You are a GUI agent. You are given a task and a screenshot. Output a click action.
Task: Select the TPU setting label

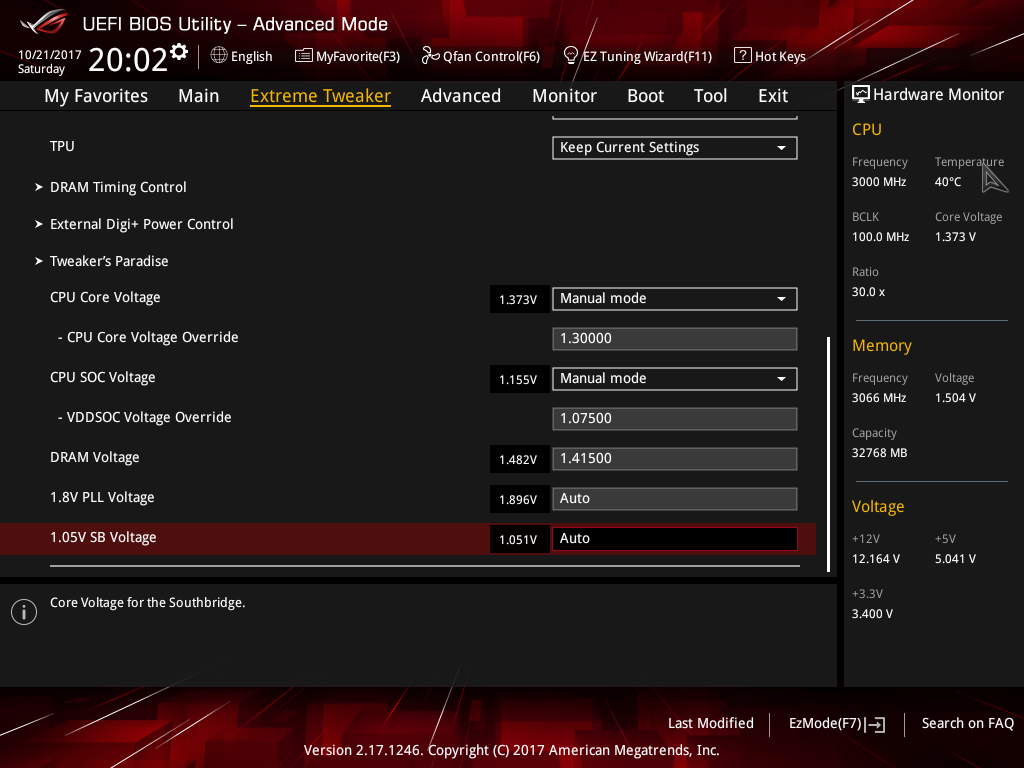[x=62, y=146]
